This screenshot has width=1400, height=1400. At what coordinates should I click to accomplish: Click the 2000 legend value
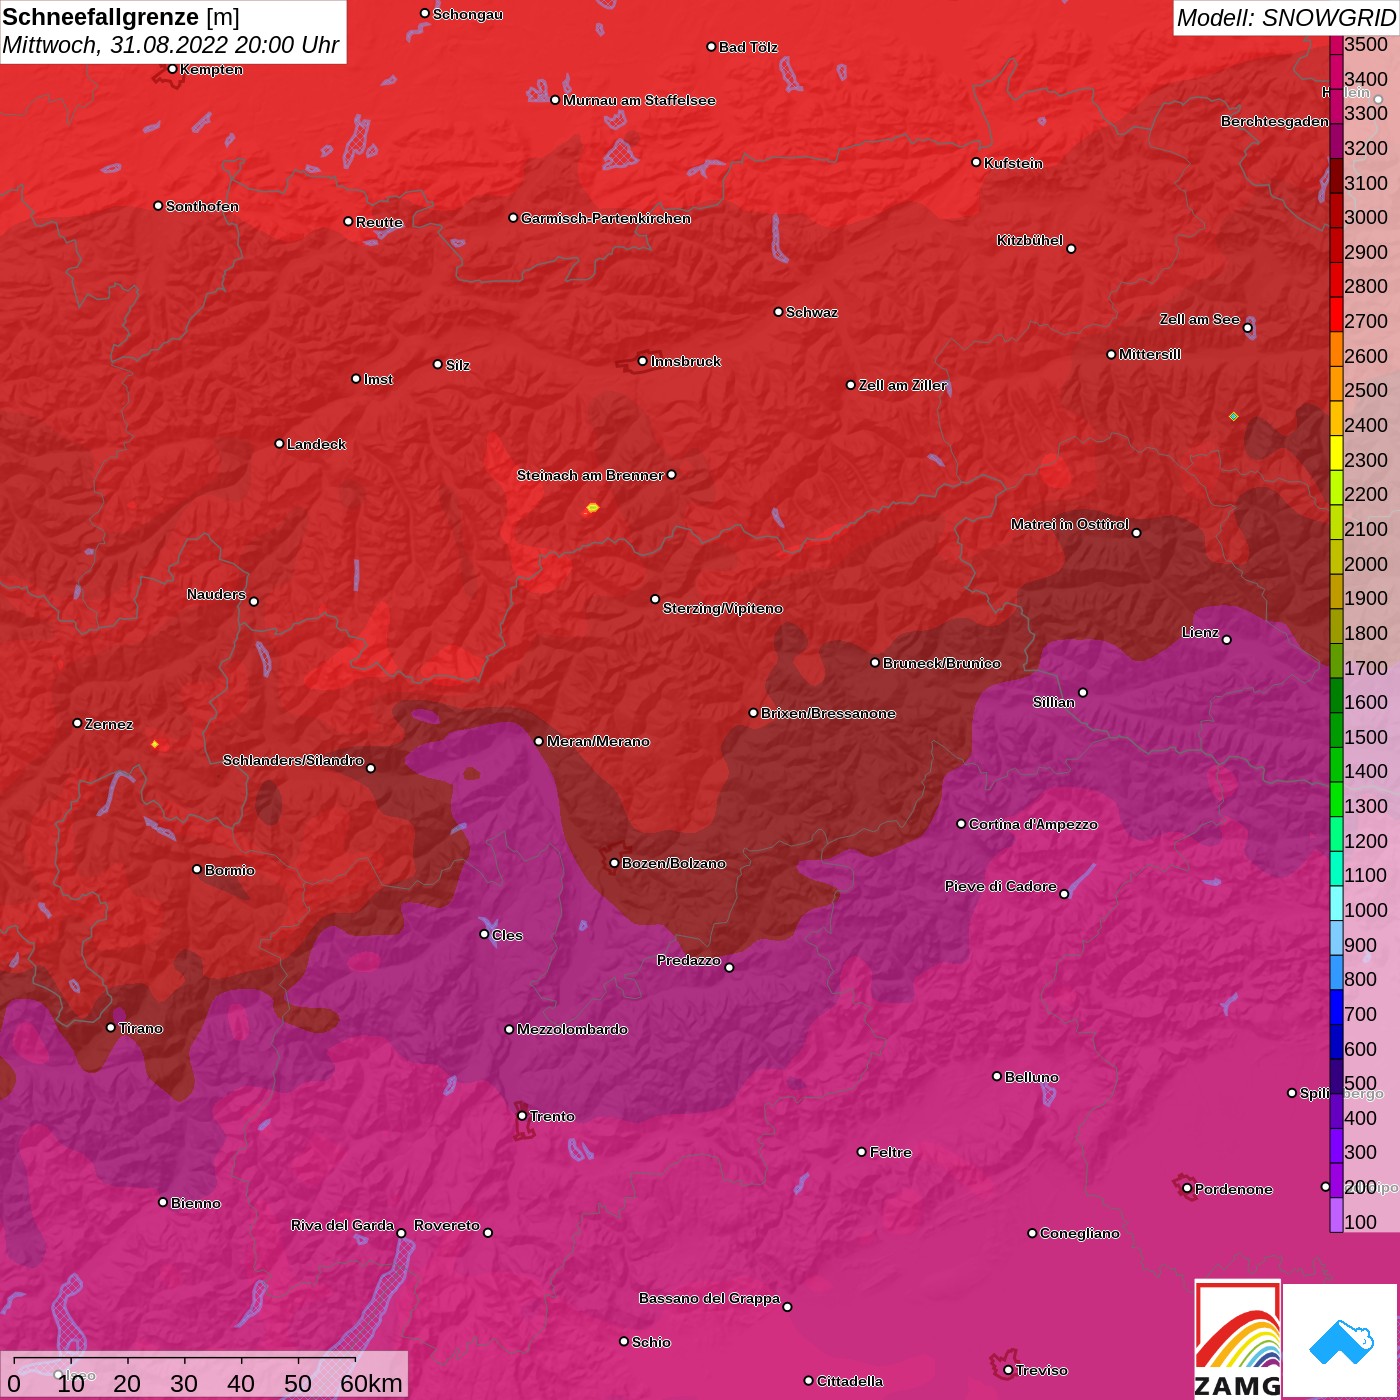coord(1366,564)
